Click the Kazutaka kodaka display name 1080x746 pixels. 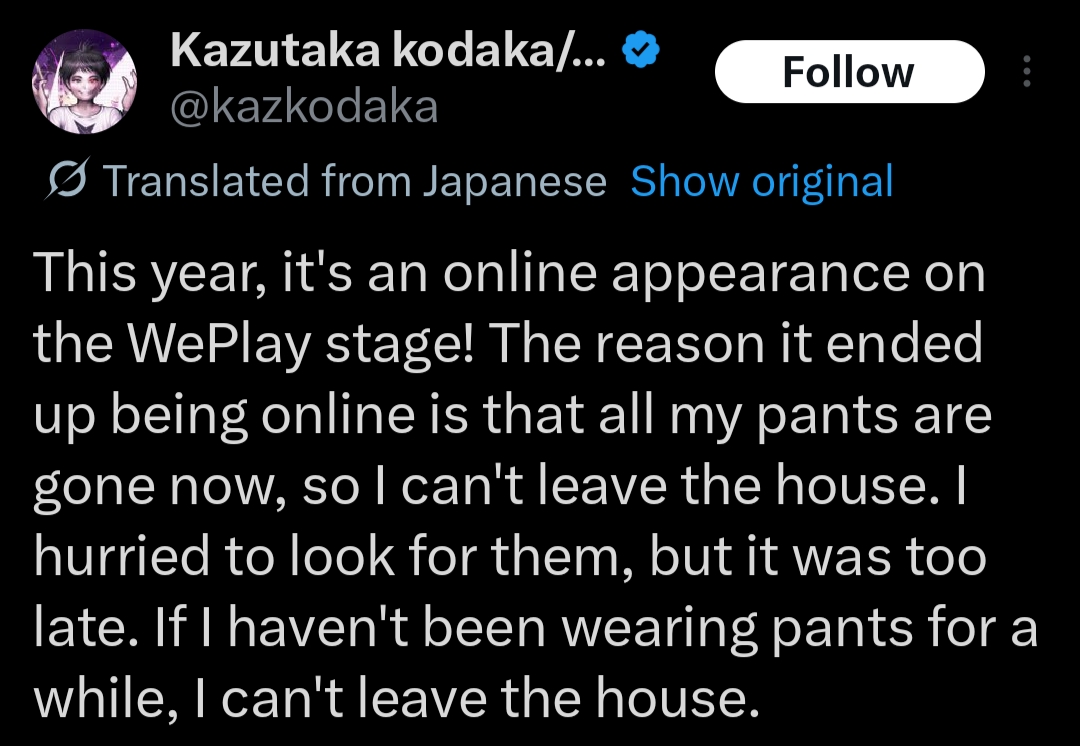click(x=390, y=52)
